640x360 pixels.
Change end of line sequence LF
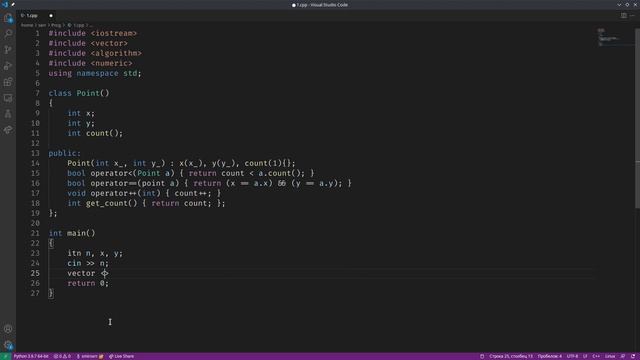585,356
